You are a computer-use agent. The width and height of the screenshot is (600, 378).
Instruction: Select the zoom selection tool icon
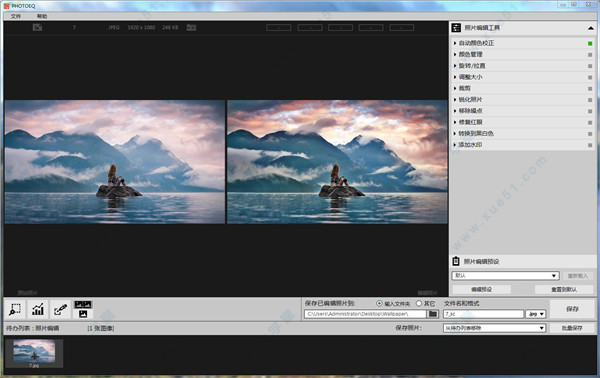pos(15,309)
